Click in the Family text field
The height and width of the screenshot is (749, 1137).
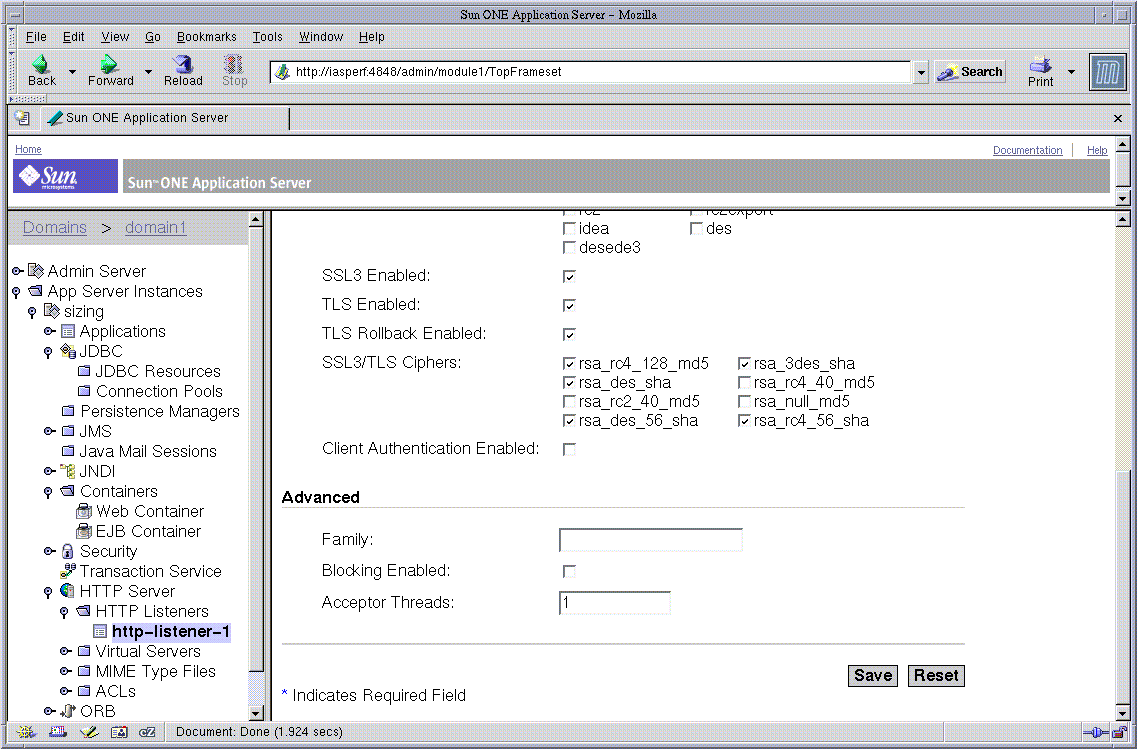coord(651,540)
